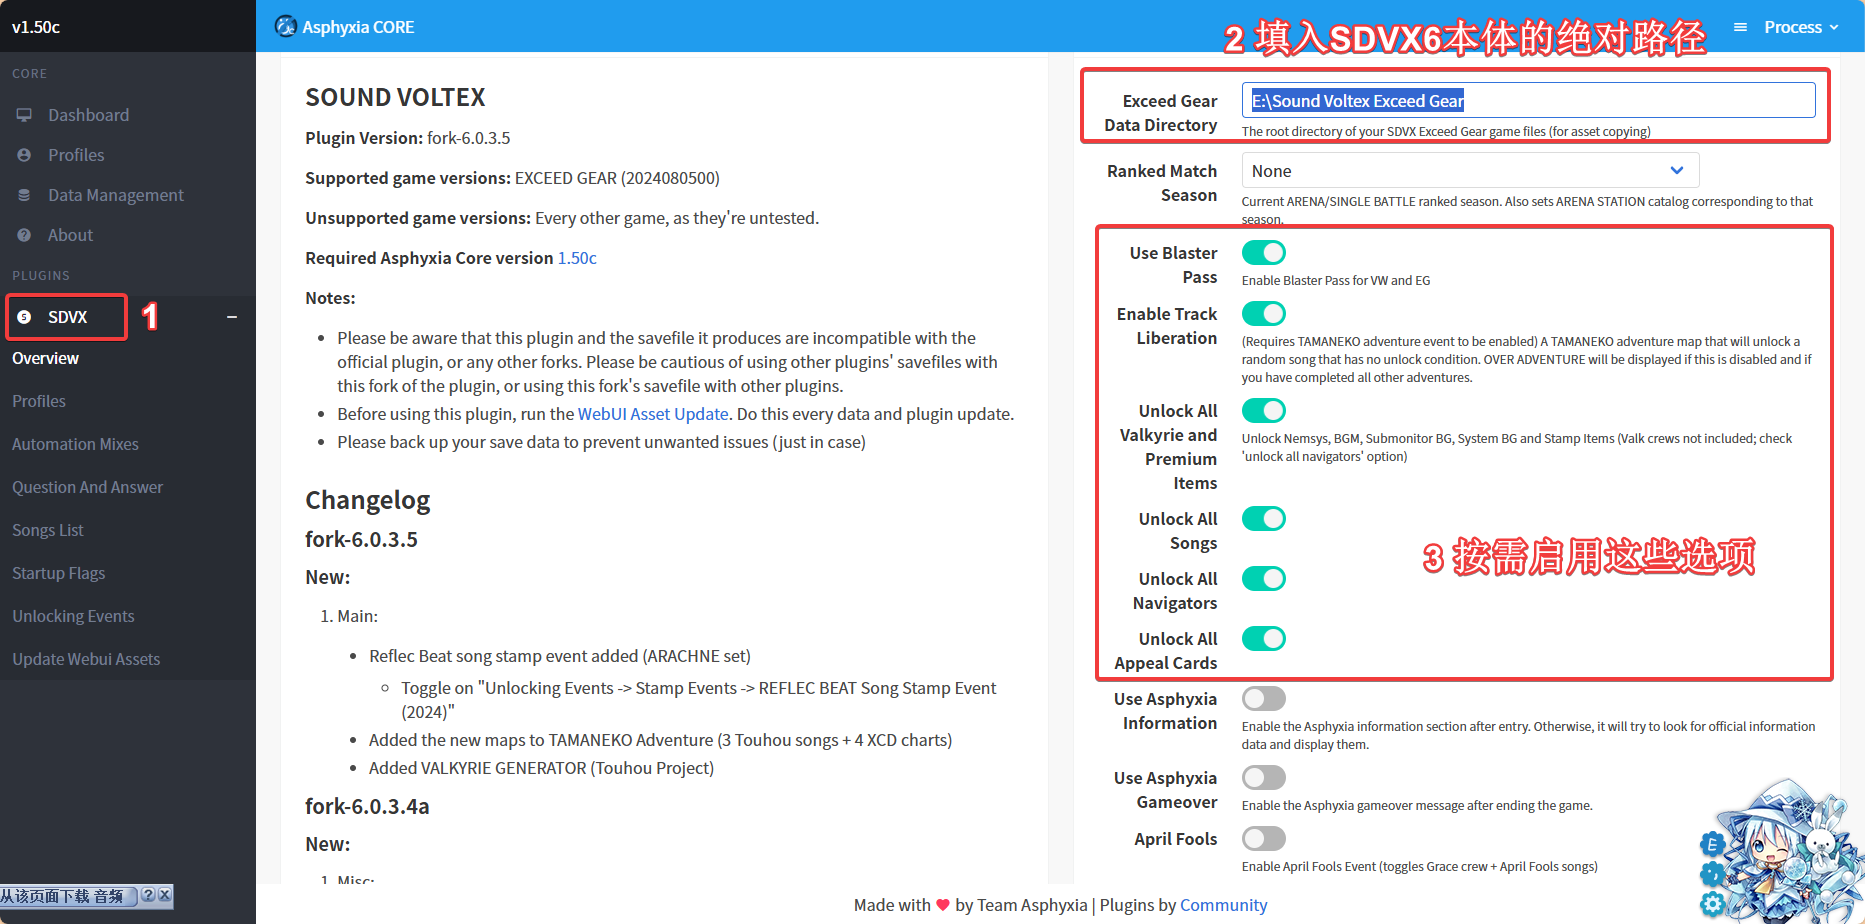
Task: Open the Ranked Match Season dropdown
Action: [x=1469, y=171]
